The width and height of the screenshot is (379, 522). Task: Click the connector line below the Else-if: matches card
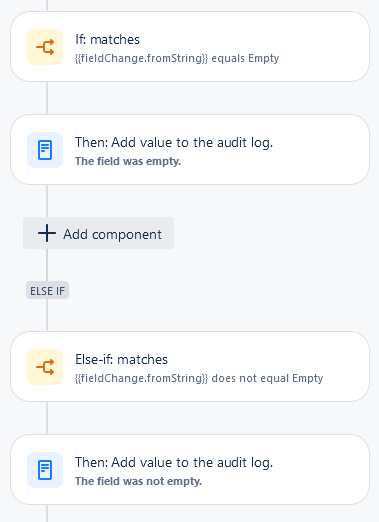click(47, 418)
